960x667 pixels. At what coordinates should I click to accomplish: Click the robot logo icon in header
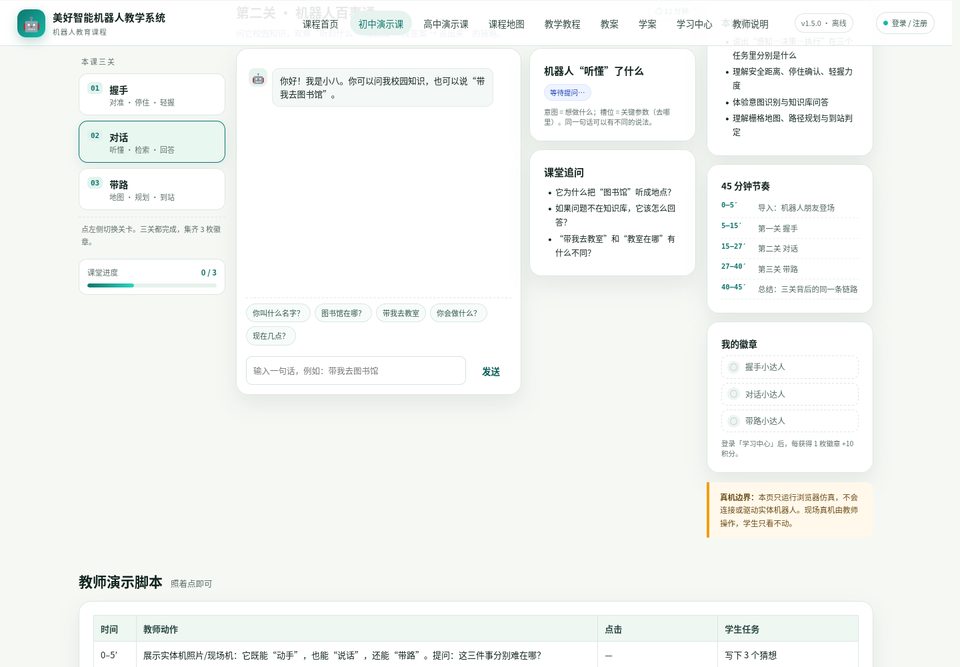[x=31, y=23]
